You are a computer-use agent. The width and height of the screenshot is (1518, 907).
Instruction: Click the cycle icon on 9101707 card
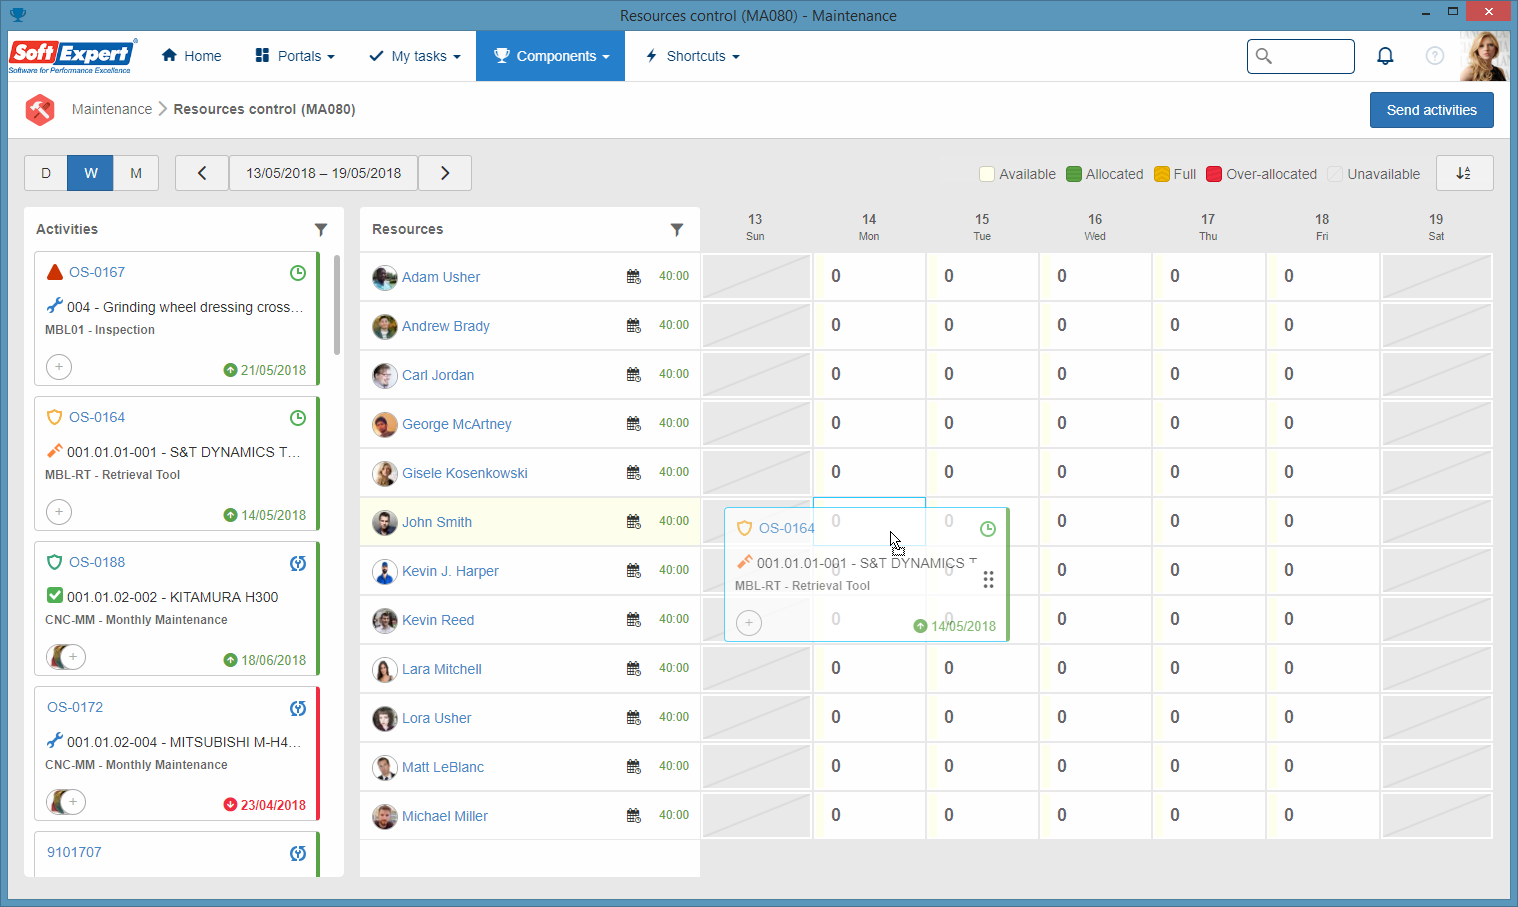(x=298, y=853)
